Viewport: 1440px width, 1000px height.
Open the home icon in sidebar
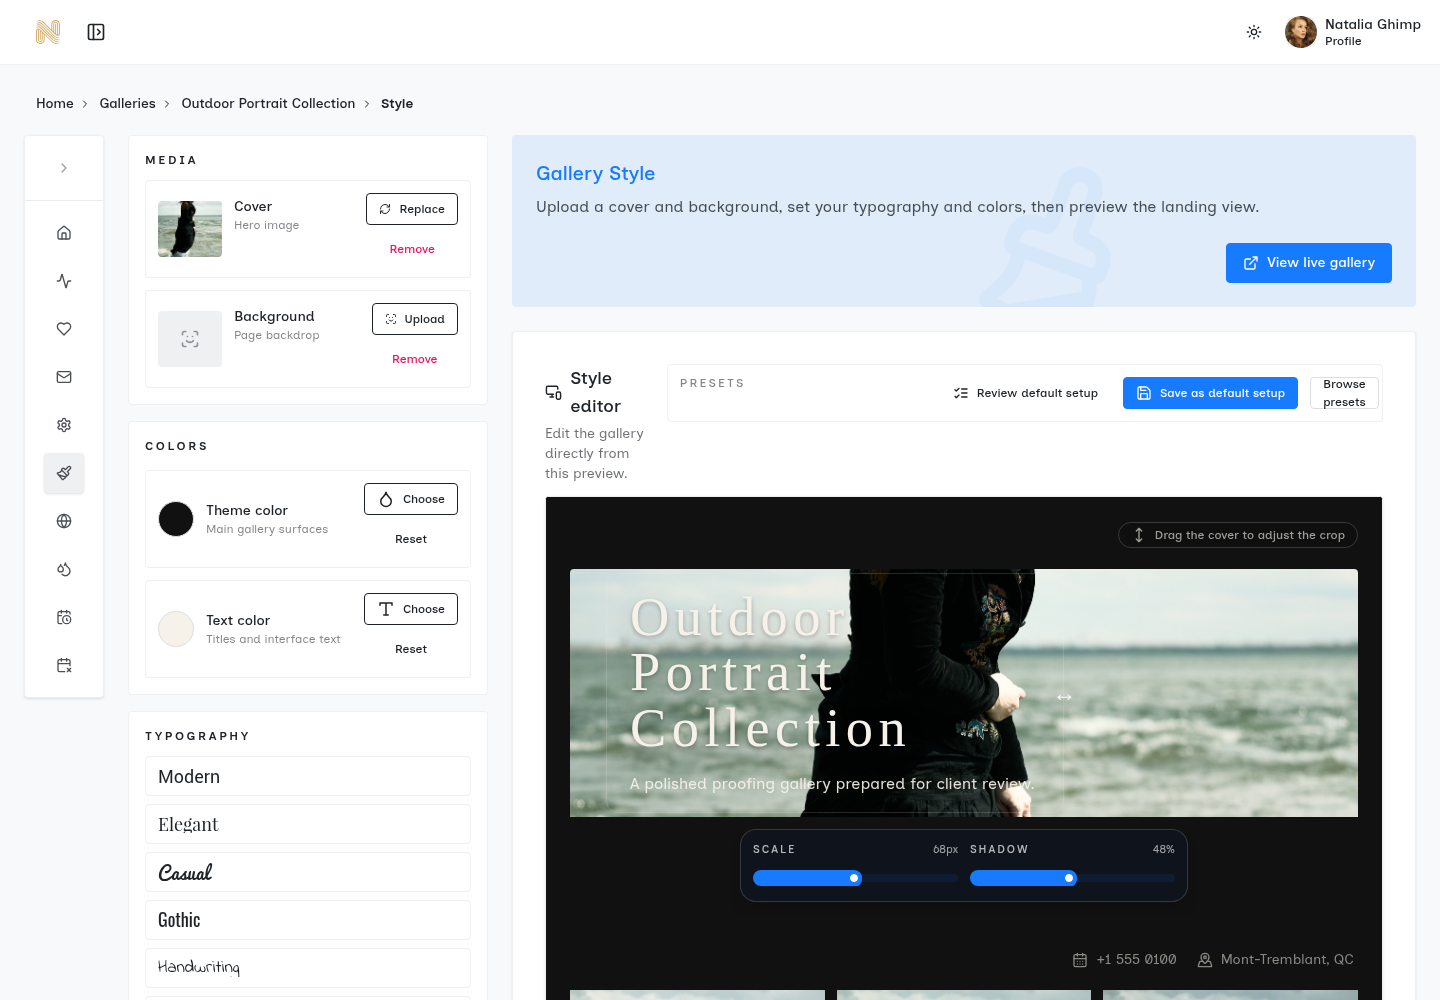pos(64,233)
